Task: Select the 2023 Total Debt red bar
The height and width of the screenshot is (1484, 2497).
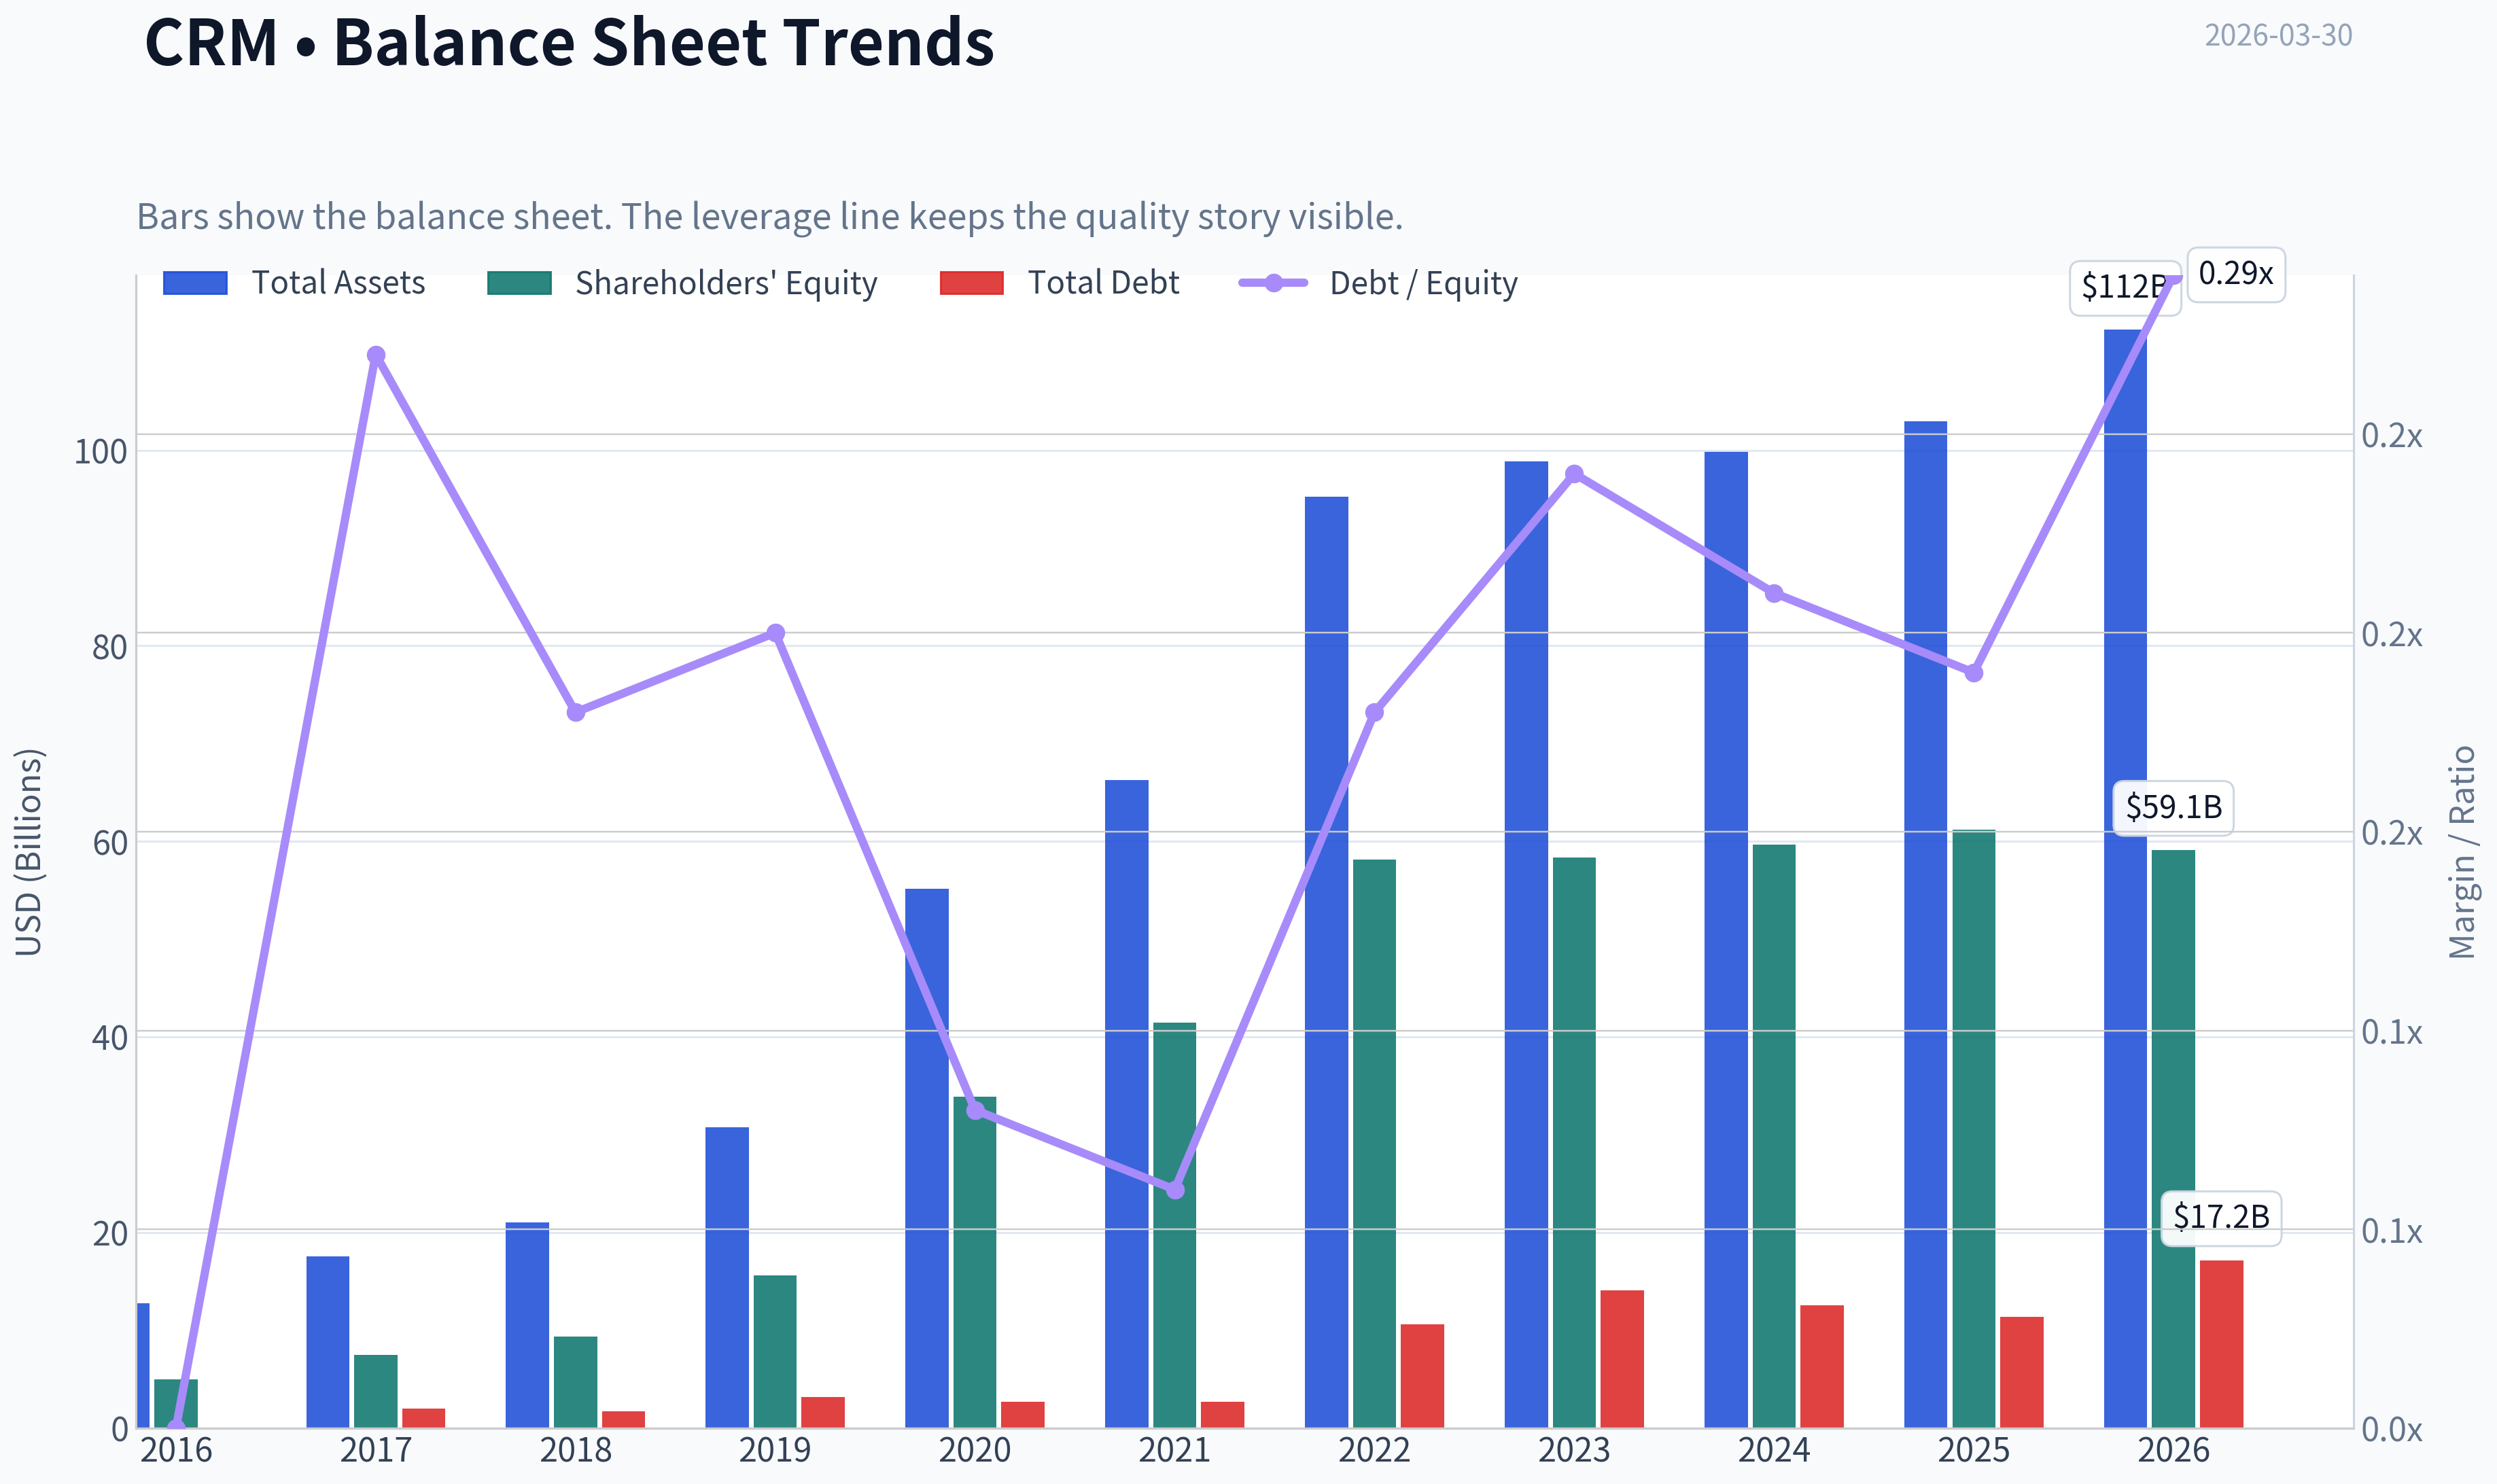Action: coord(1622,1358)
